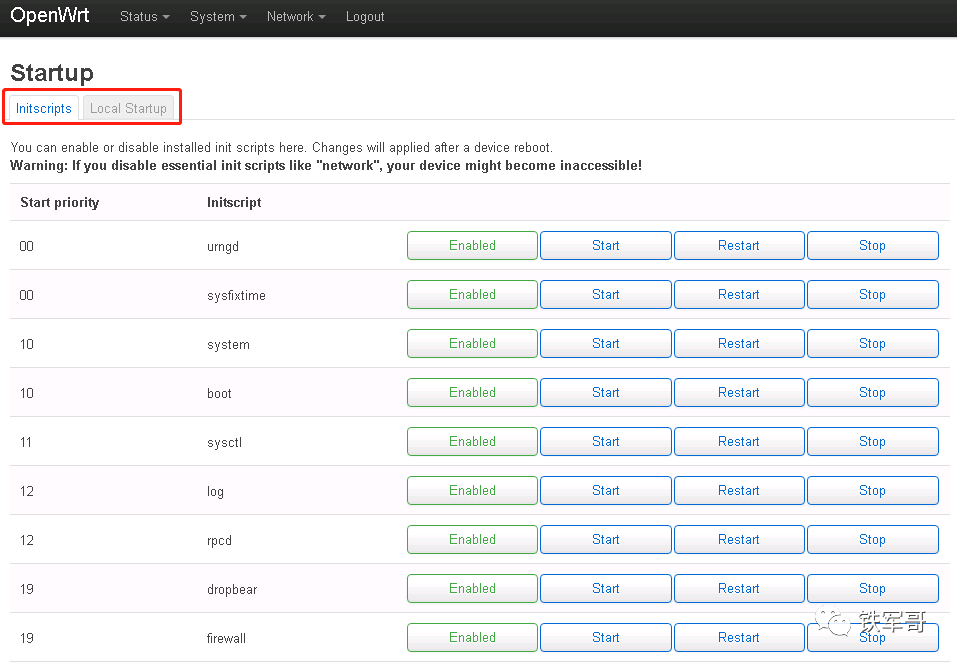Screen dimensions: 957x663
Task: Restart the sysctl service
Action: (x=738, y=441)
